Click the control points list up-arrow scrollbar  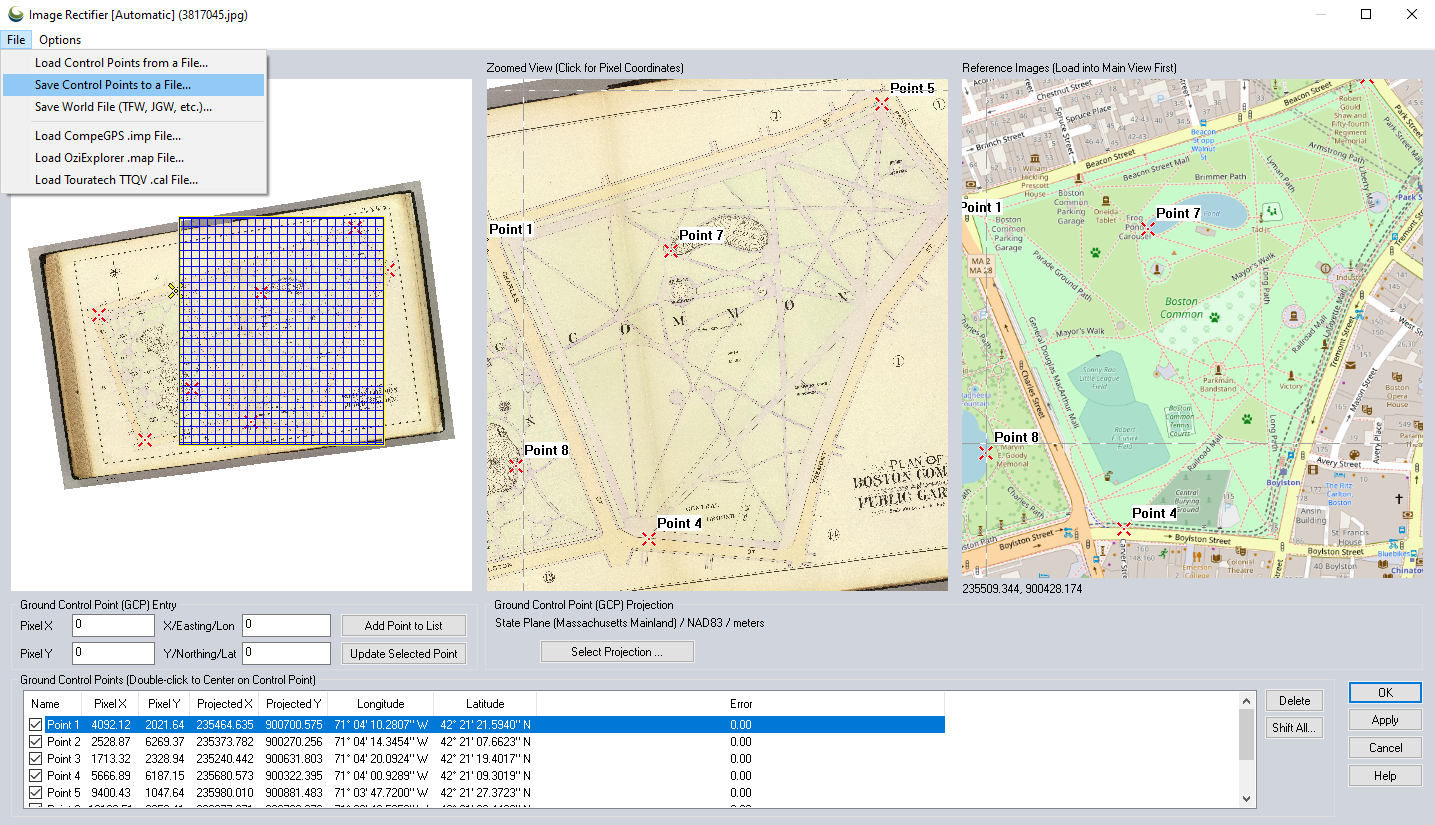(1246, 700)
